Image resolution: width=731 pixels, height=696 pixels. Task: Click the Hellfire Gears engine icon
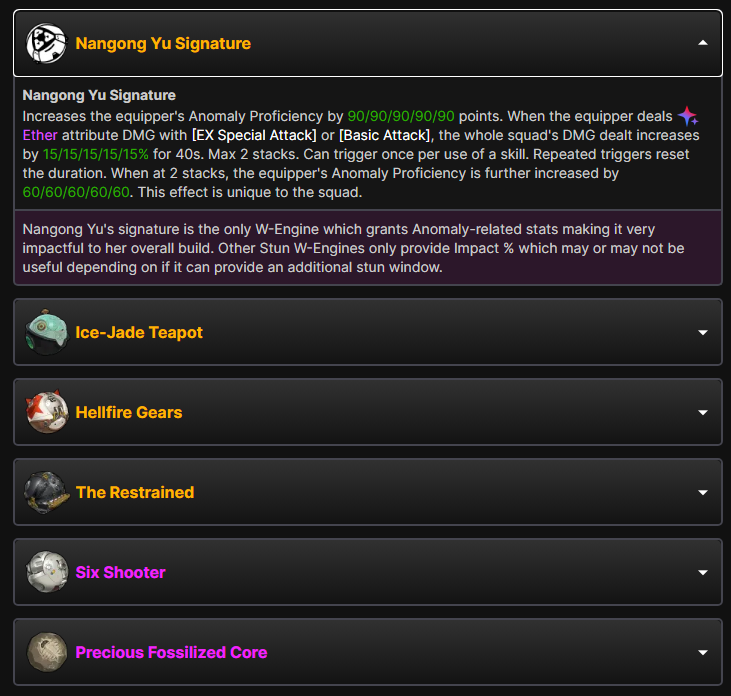(x=46, y=412)
